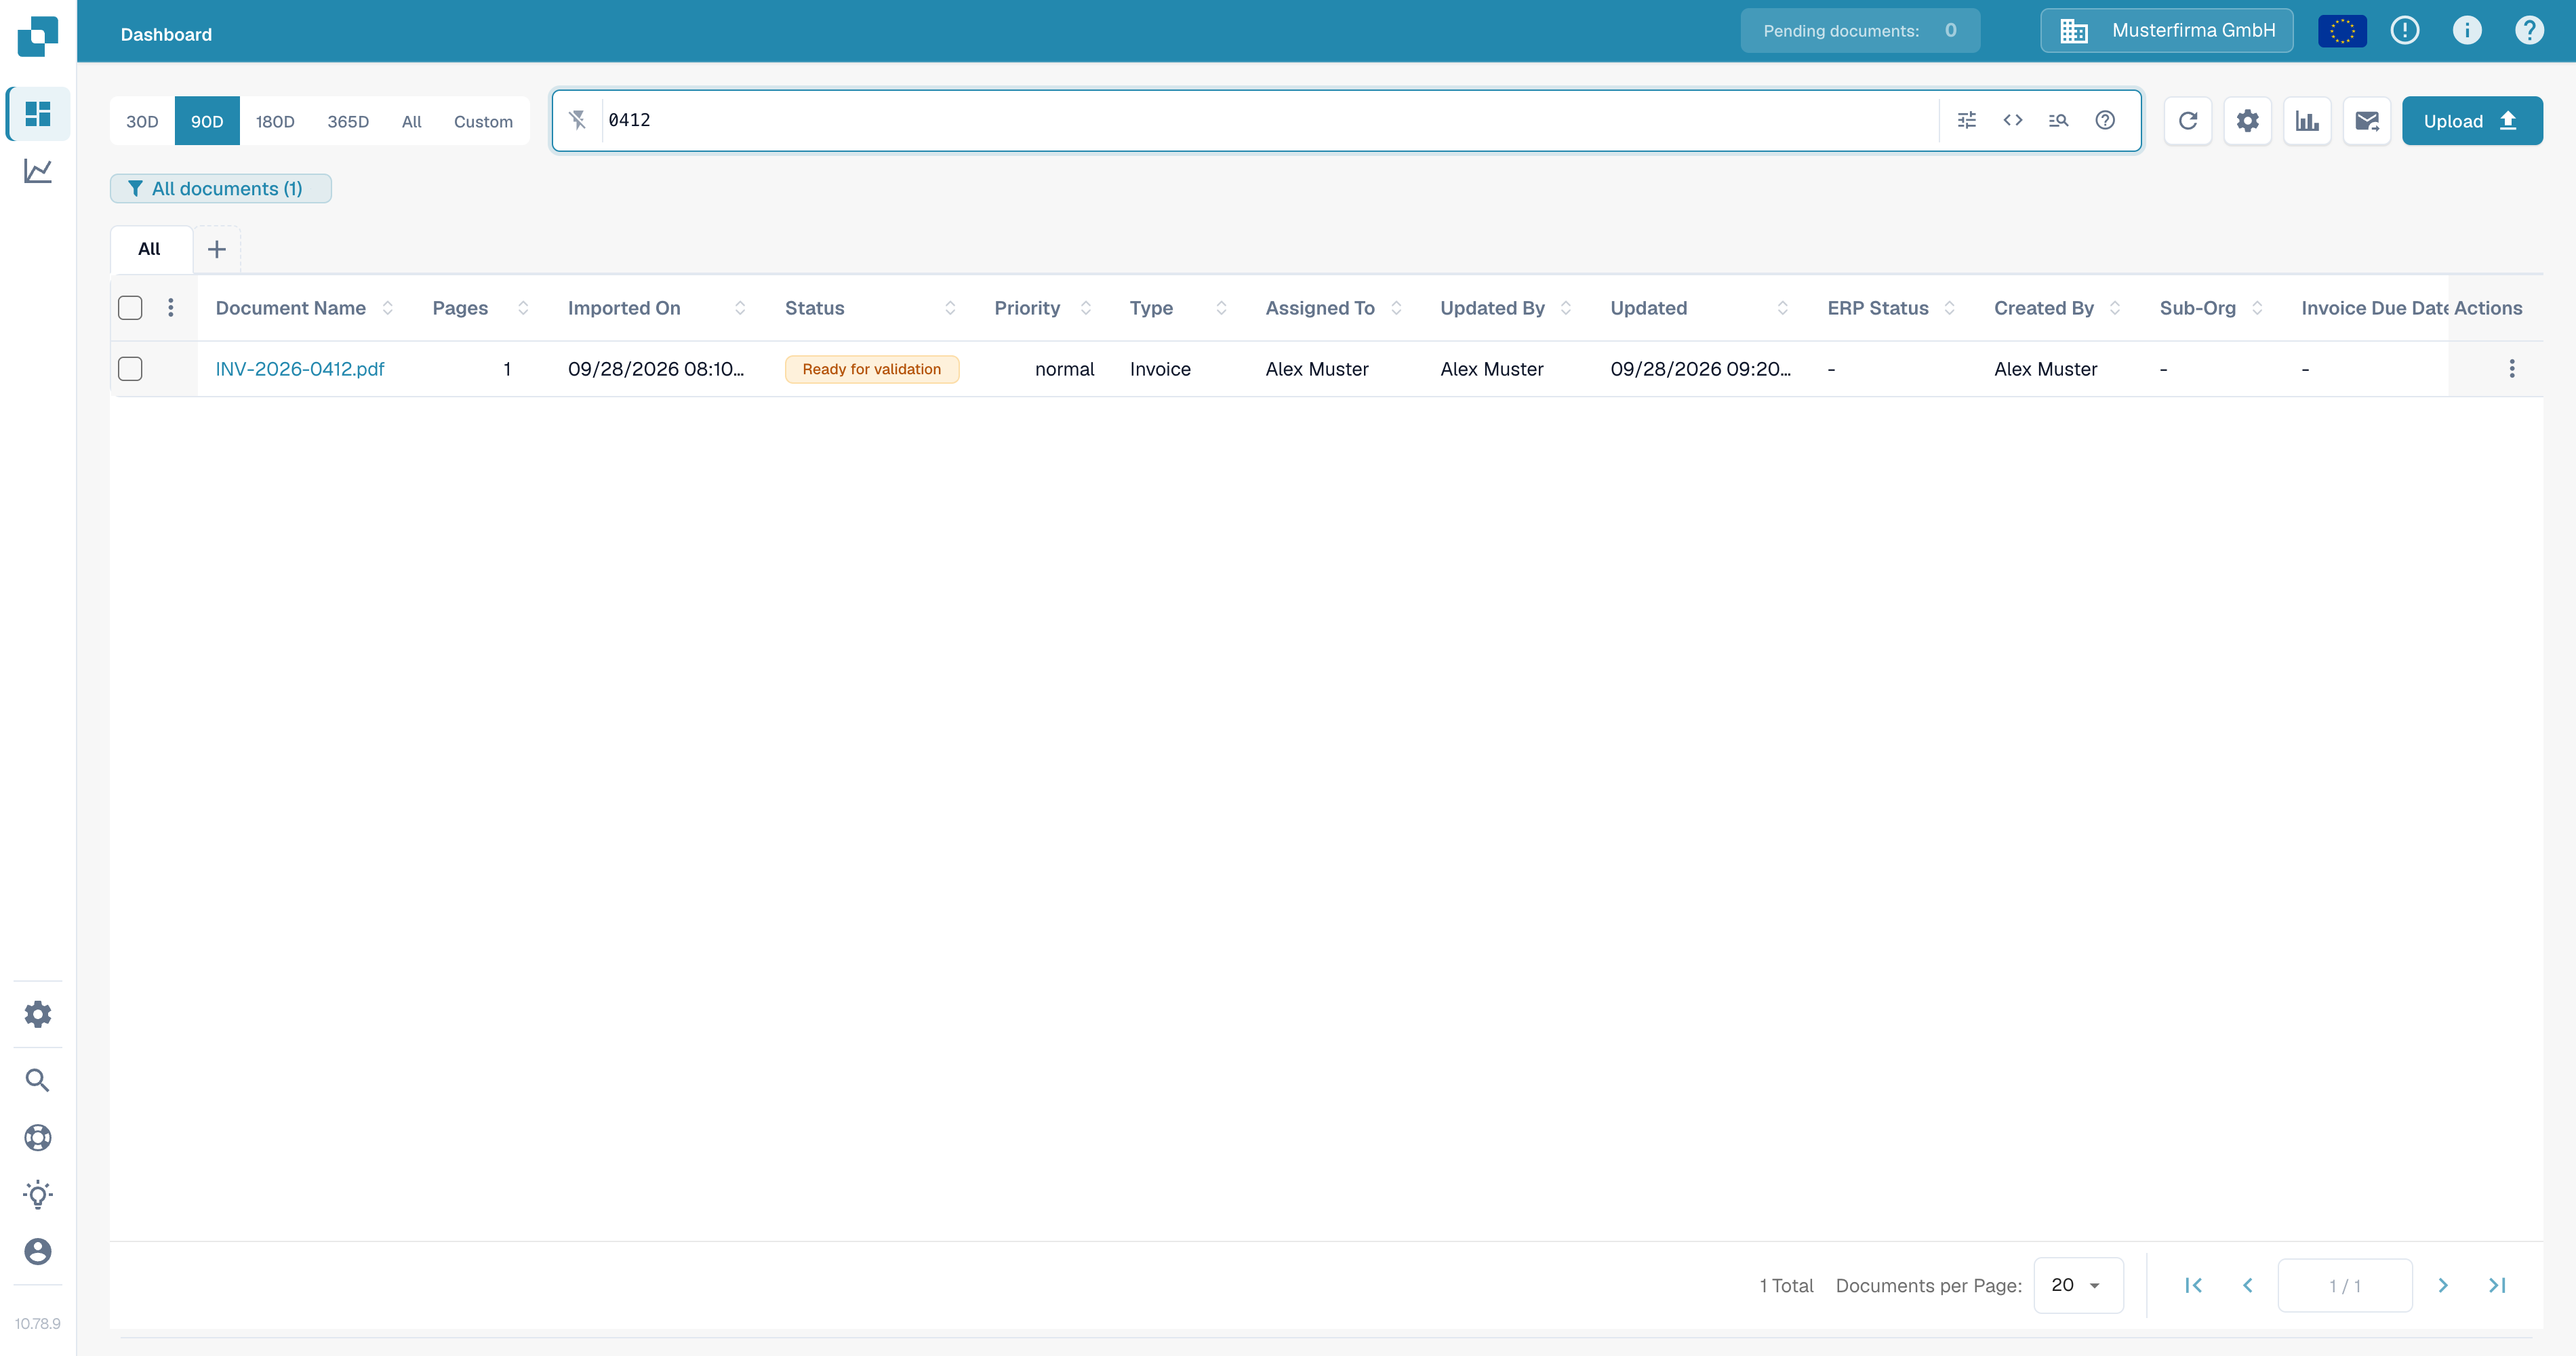Go to last page of results
This screenshot has height=1356, width=2576.
pos(2497,1286)
